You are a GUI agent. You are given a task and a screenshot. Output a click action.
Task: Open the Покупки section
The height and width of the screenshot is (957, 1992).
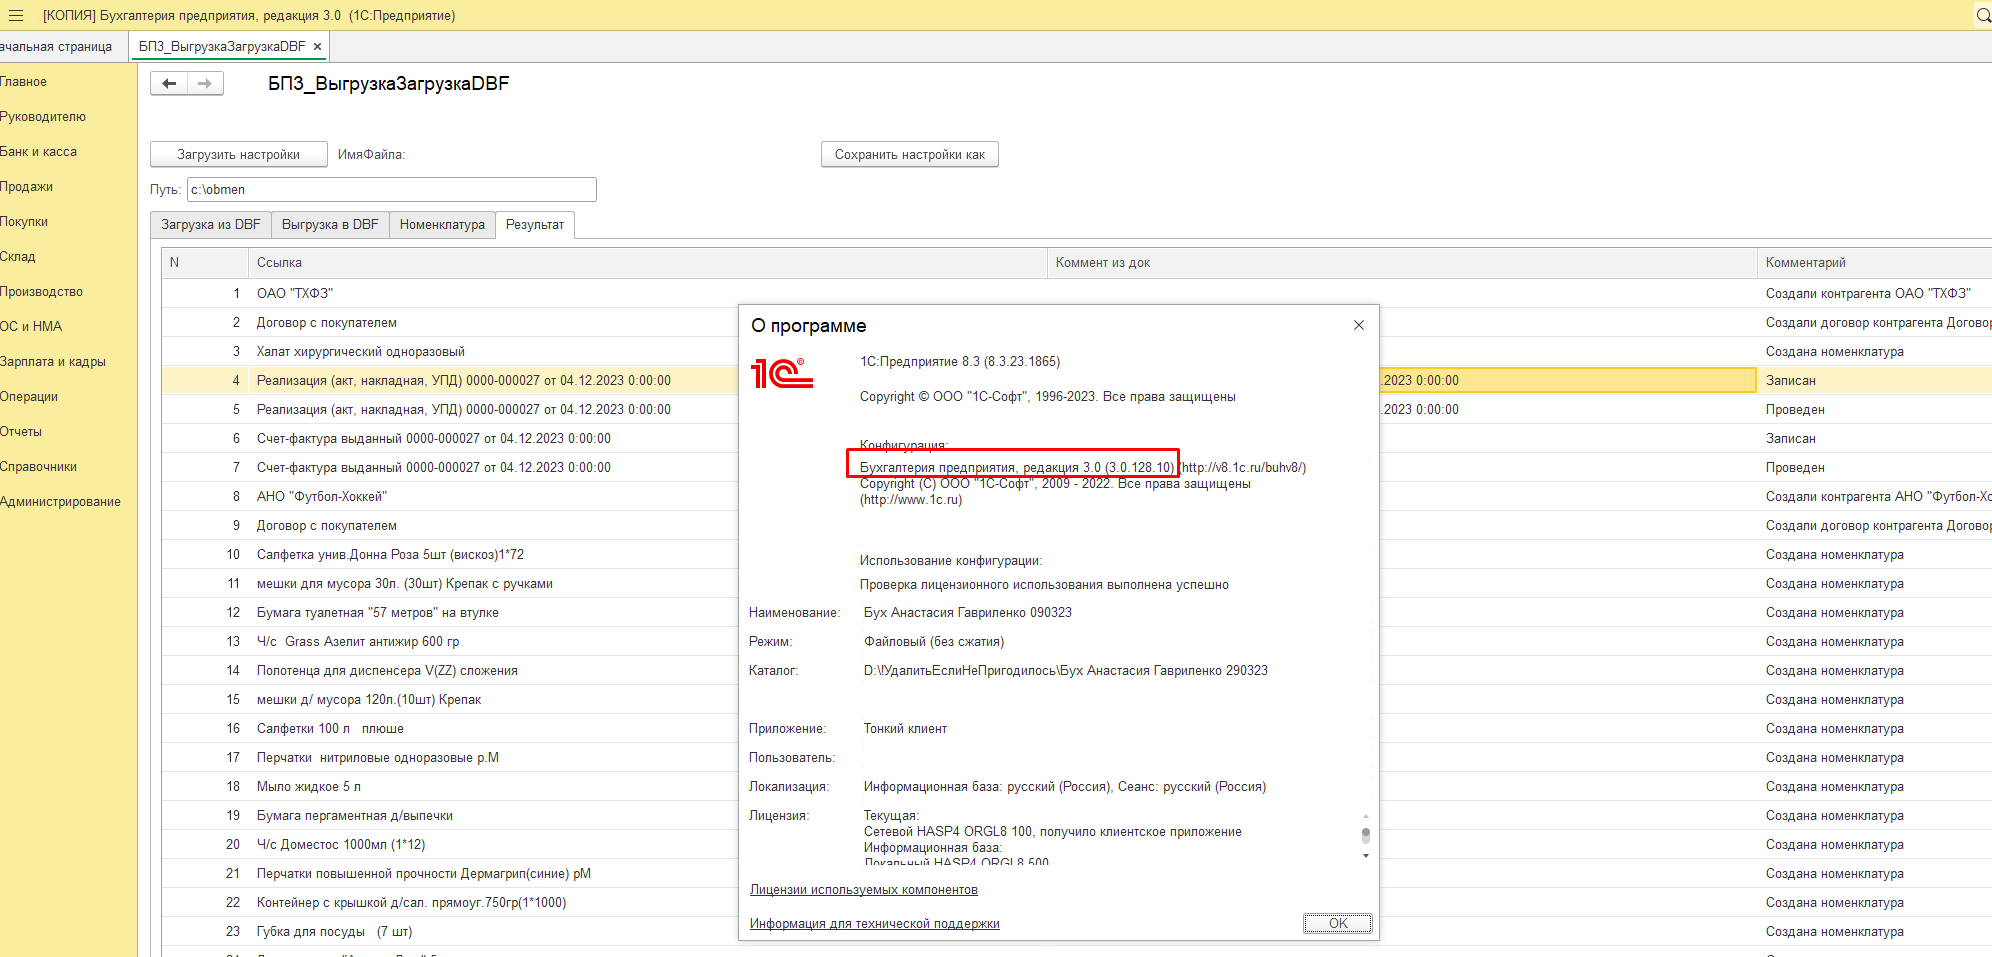[x=24, y=222]
